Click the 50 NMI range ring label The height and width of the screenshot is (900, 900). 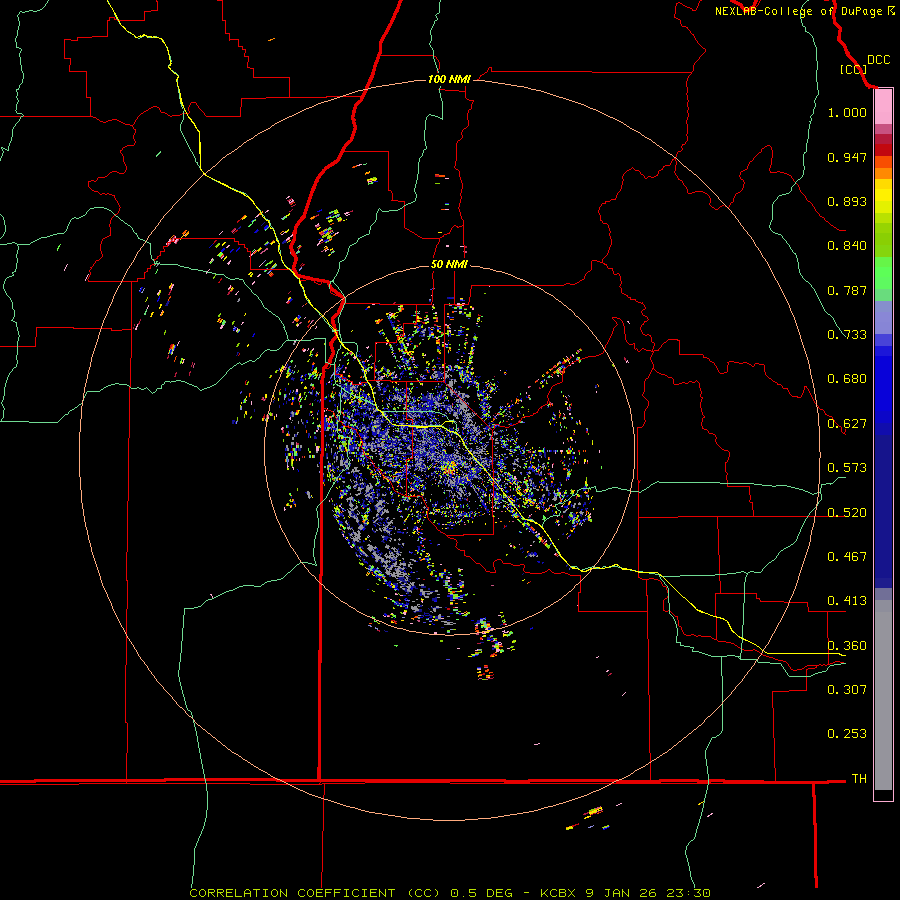point(449,264)
